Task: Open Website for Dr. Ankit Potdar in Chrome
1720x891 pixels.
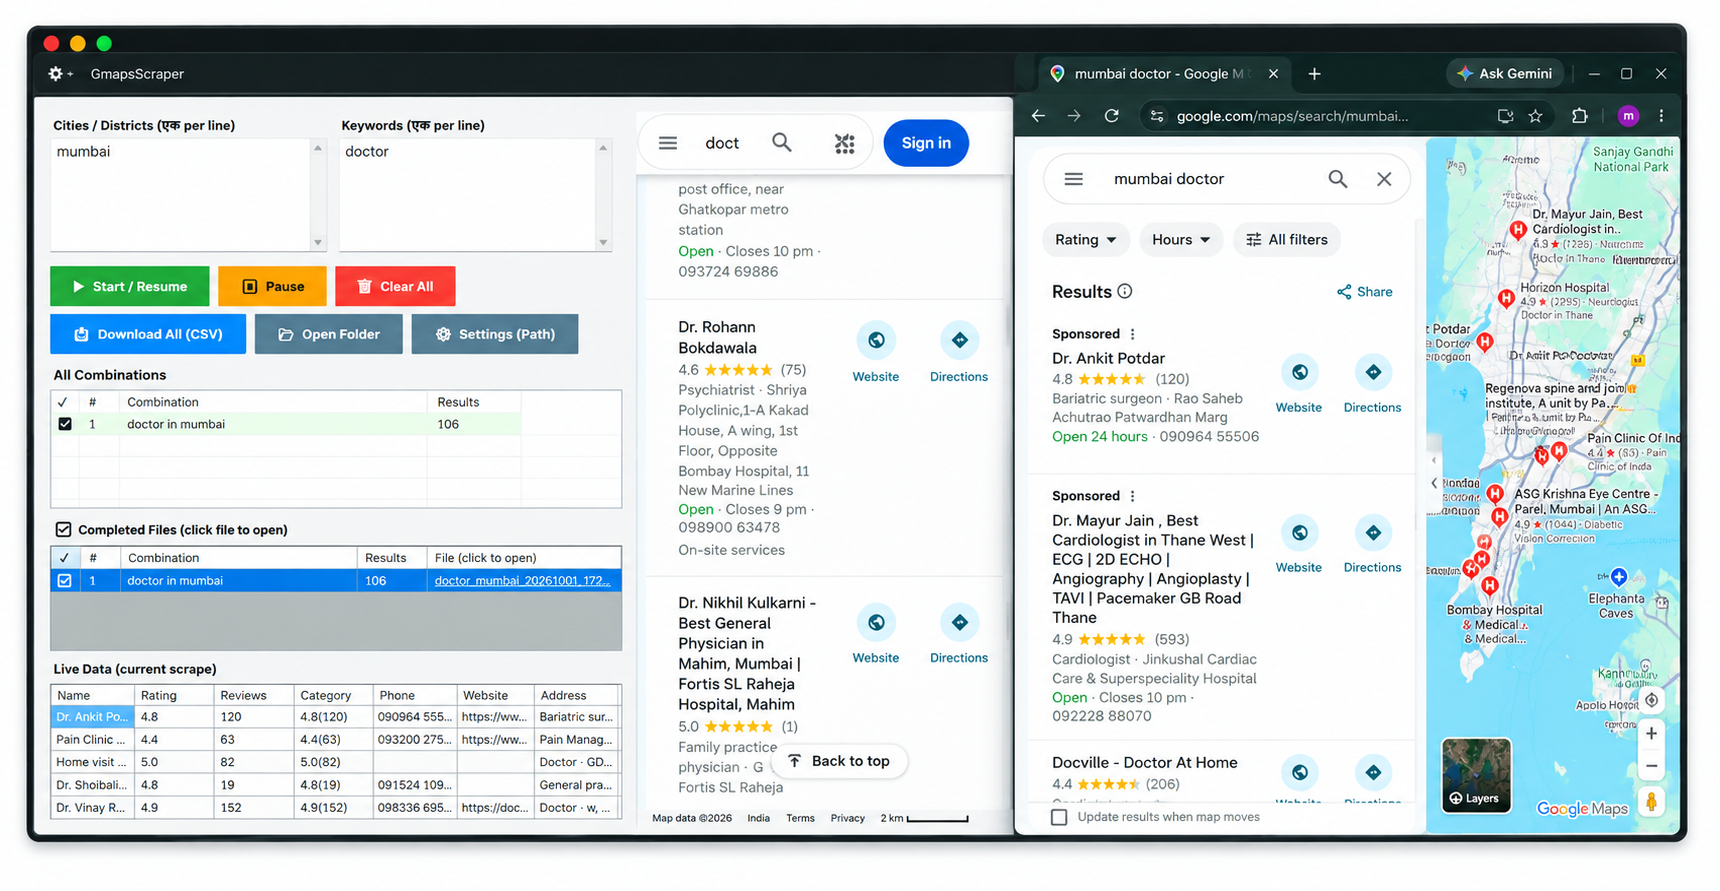Action: point(1299,384)
